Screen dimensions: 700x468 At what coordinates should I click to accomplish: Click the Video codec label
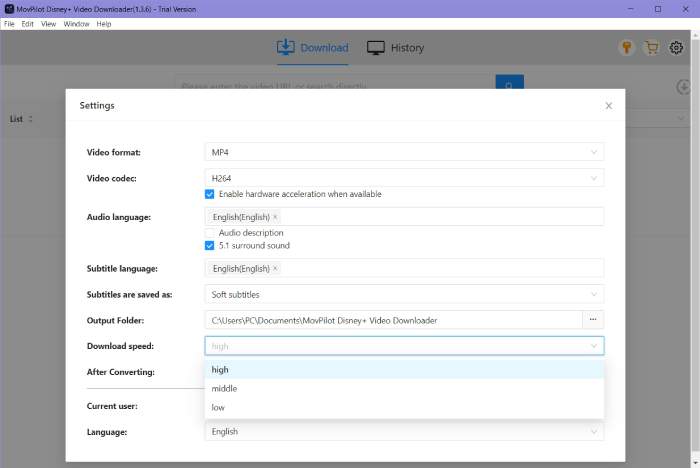(112, 178)
